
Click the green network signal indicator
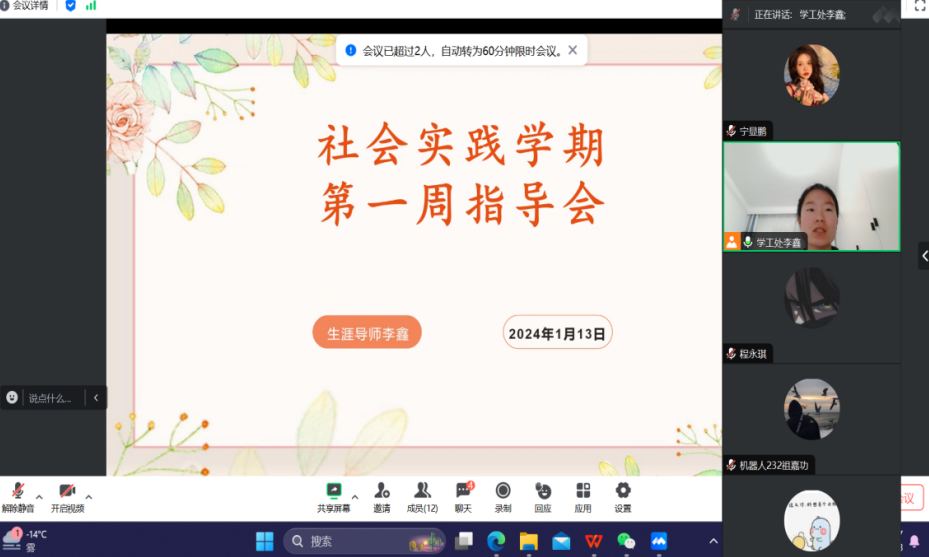[91, 6]
